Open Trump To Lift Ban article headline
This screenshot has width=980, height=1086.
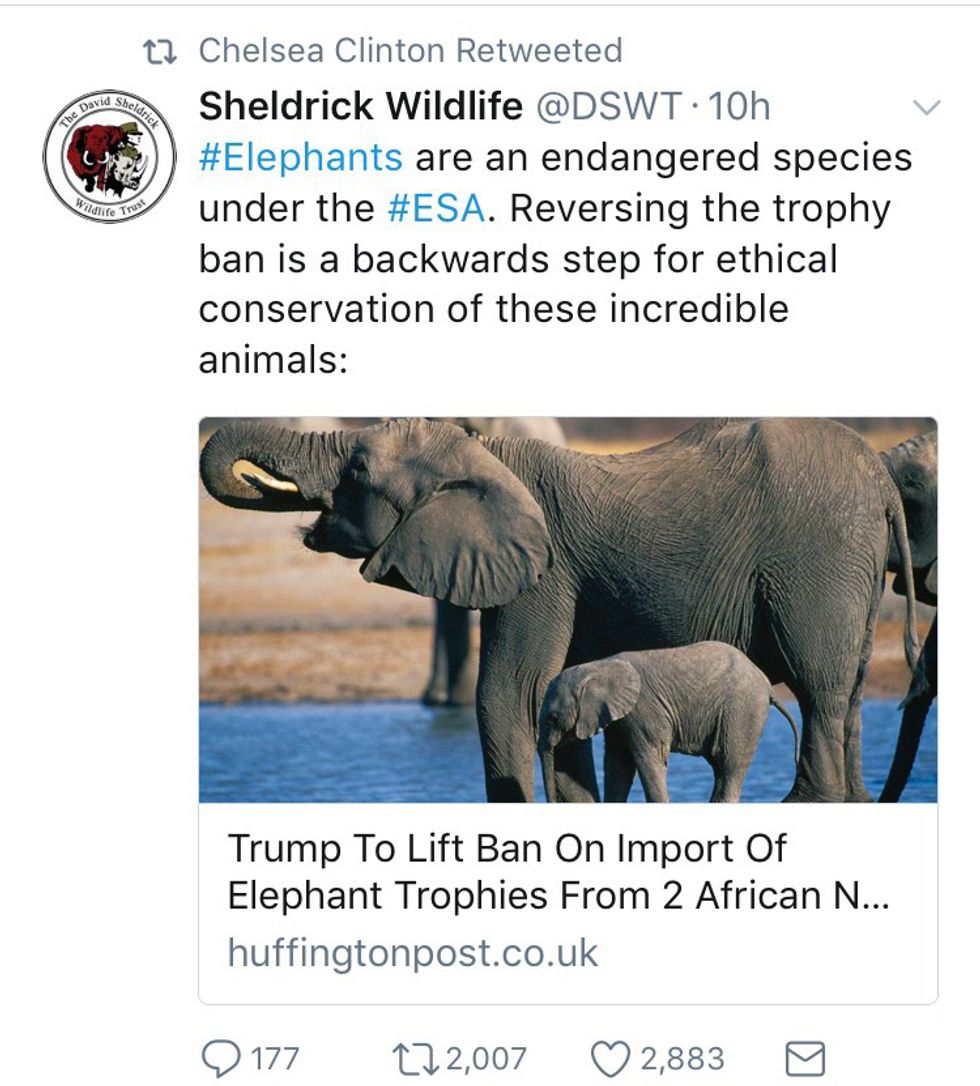(x=558, y=872)
